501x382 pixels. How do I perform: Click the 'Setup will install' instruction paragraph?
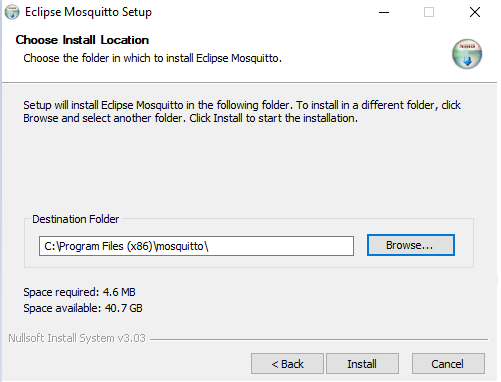(242, 111)
